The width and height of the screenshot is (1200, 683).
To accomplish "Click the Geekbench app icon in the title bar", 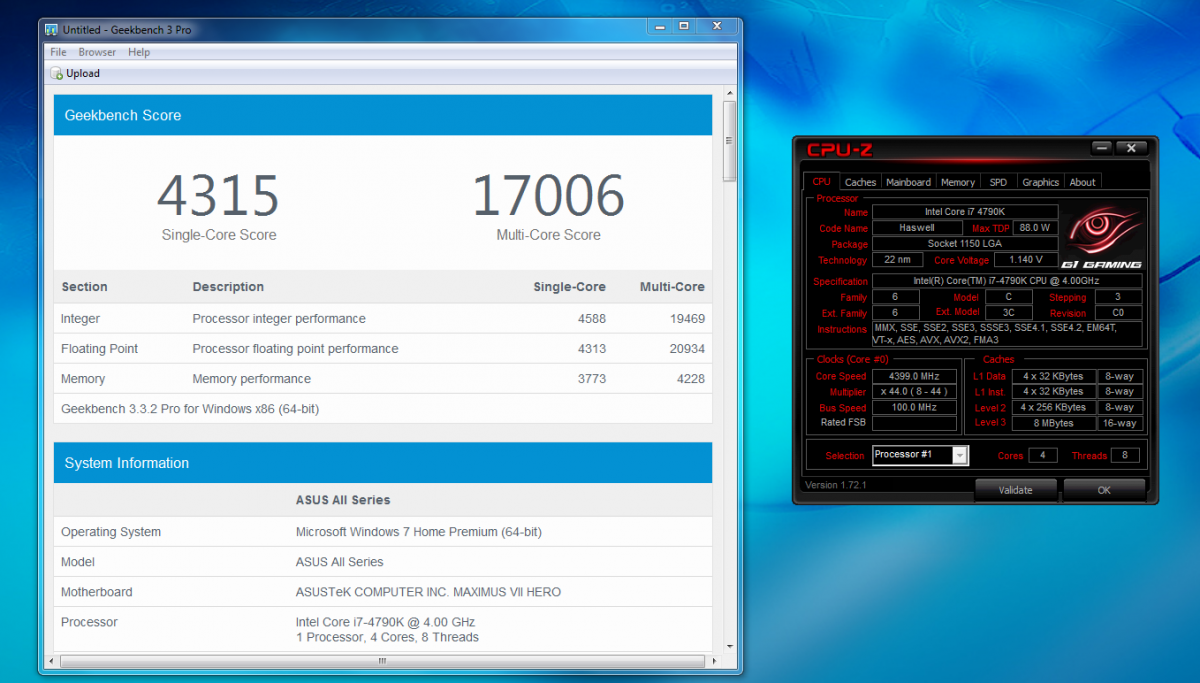I will (51, 29).
